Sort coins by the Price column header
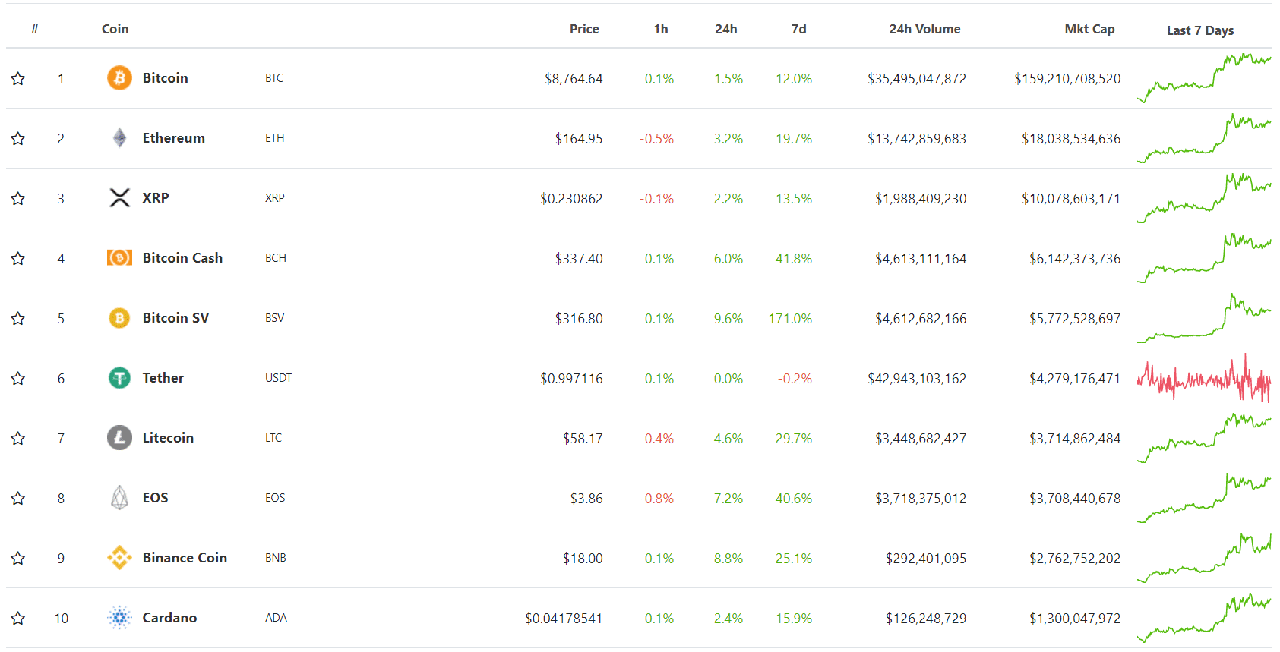The height and width of the screenshot is (652, 1280). (584, 29)
